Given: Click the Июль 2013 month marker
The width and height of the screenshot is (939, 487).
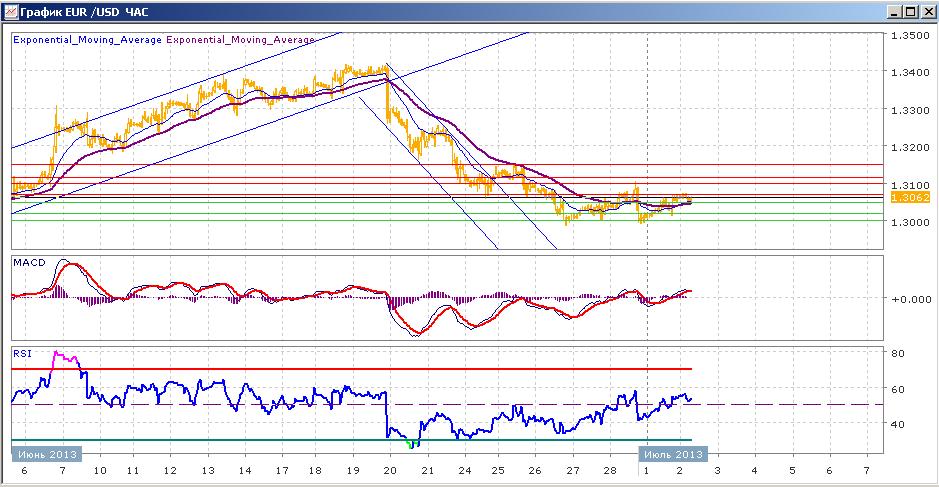Looking at the screenshot, I should point(673,454).
